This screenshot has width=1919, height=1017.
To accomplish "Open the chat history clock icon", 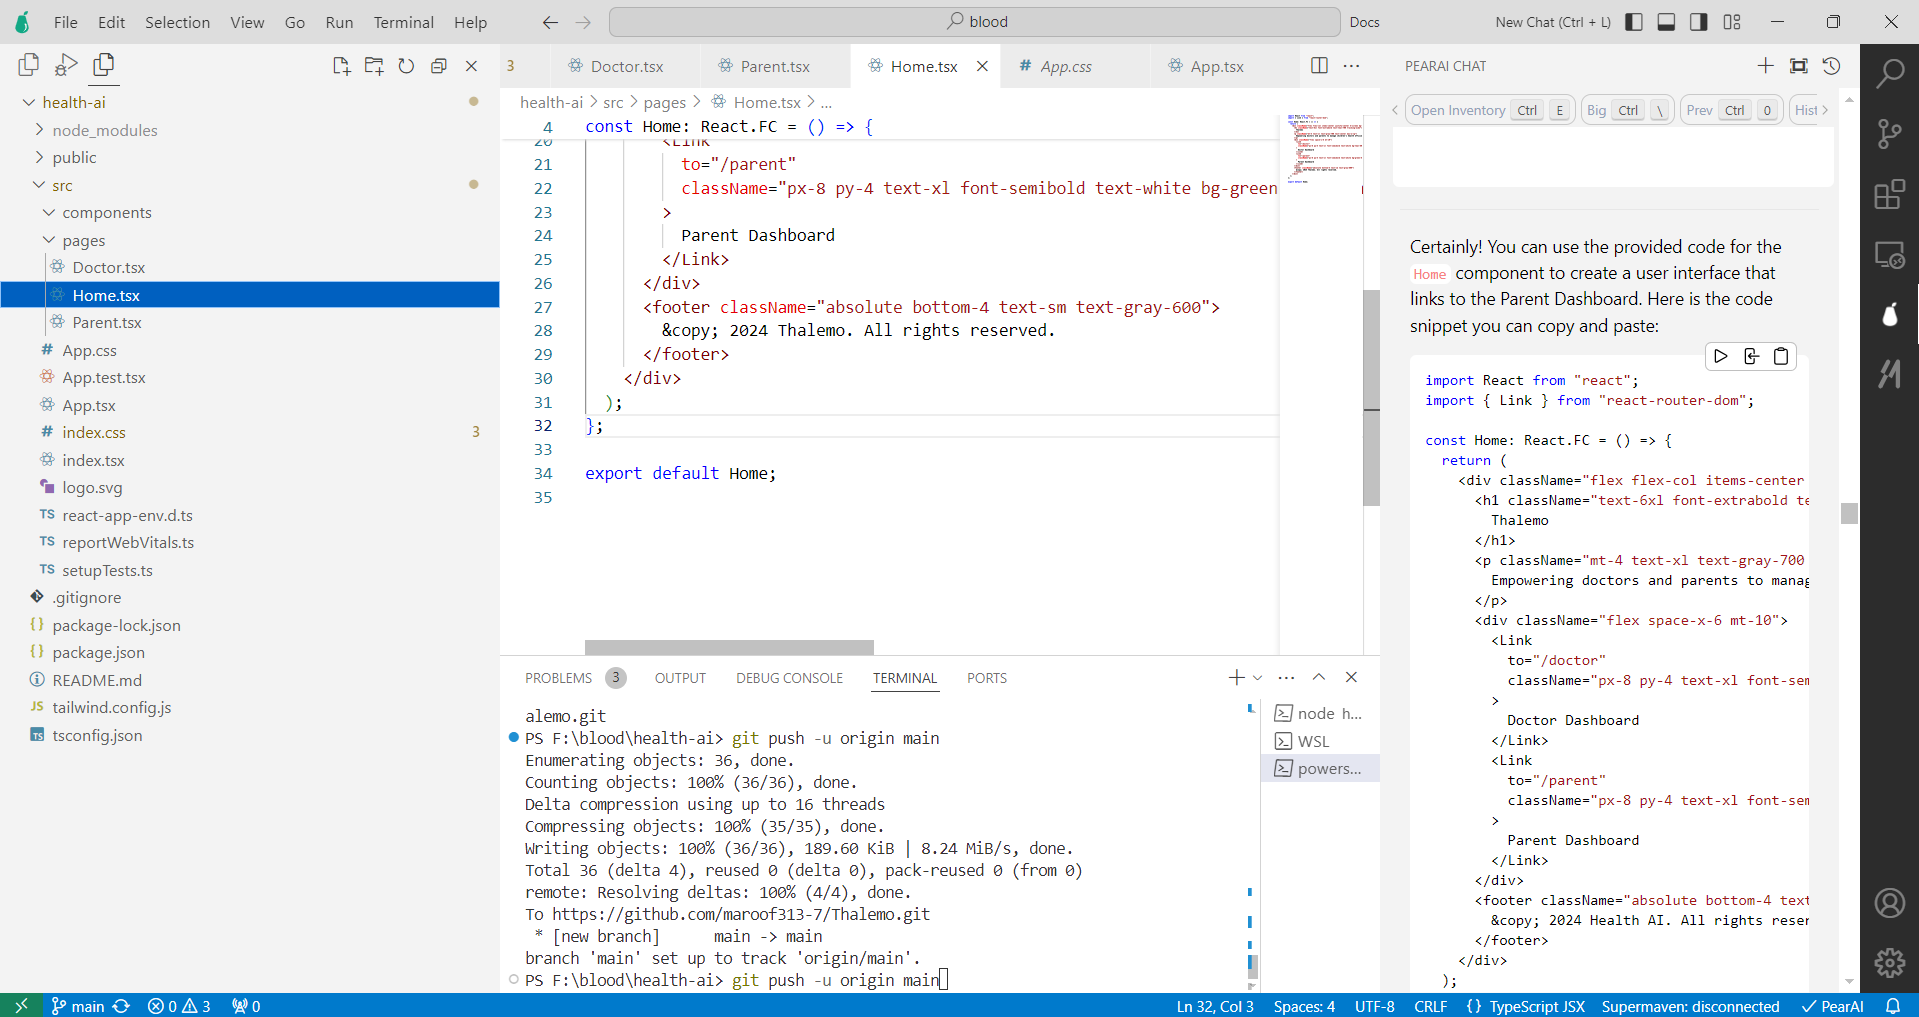I will click(1831, 66).
